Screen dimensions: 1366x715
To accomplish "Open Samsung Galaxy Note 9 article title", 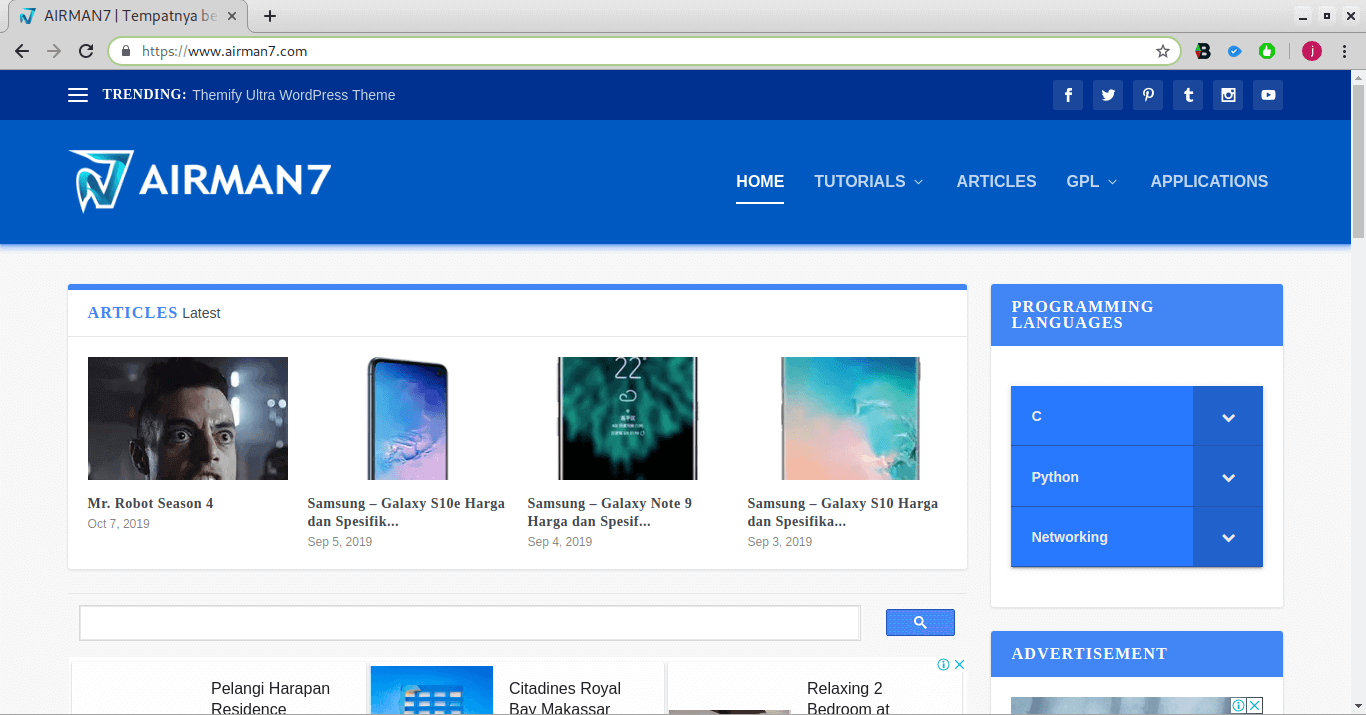I will click(610, 512).
